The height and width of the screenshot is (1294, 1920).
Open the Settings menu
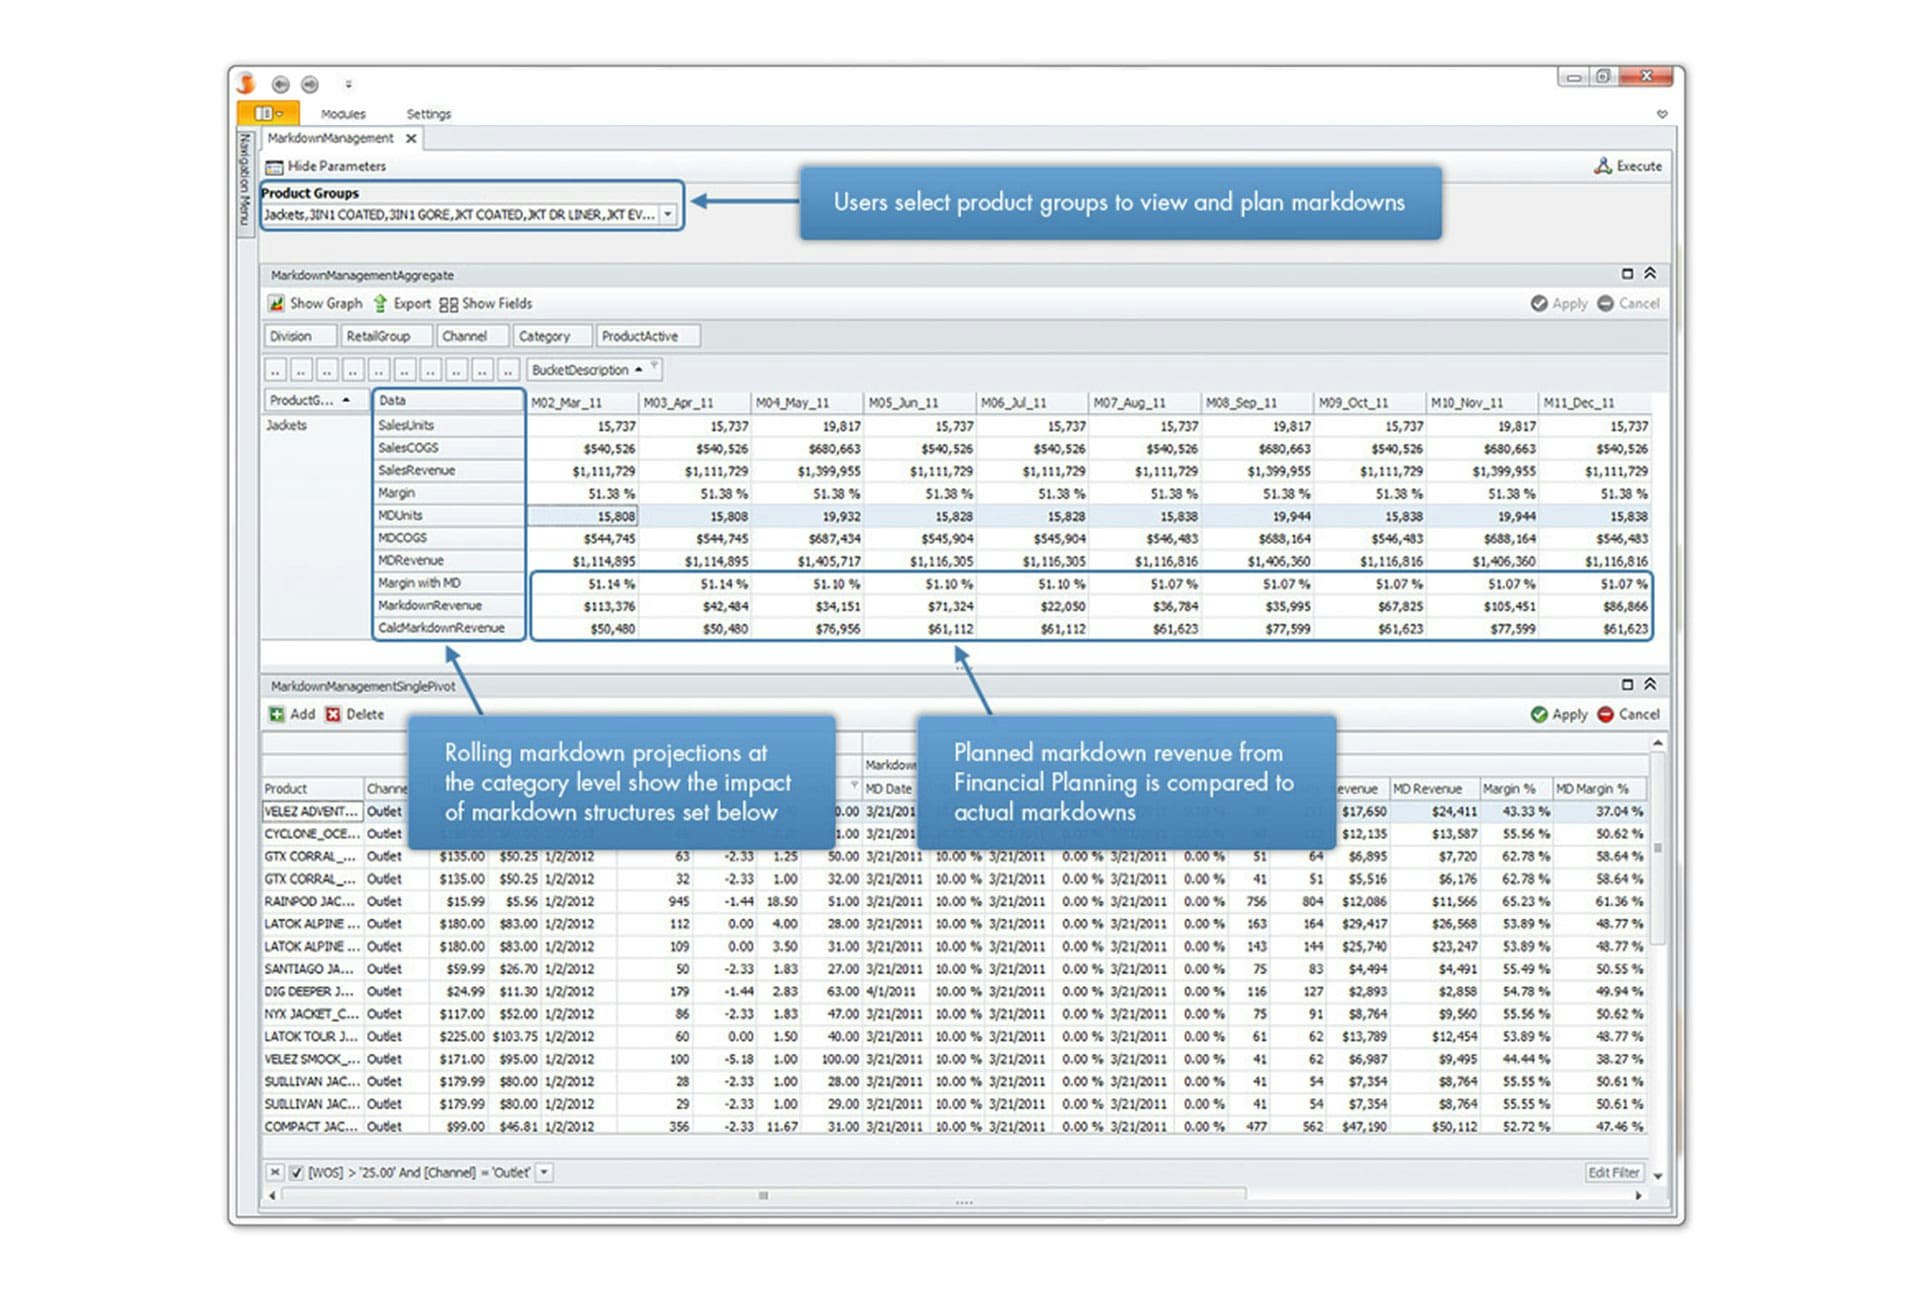428,114
